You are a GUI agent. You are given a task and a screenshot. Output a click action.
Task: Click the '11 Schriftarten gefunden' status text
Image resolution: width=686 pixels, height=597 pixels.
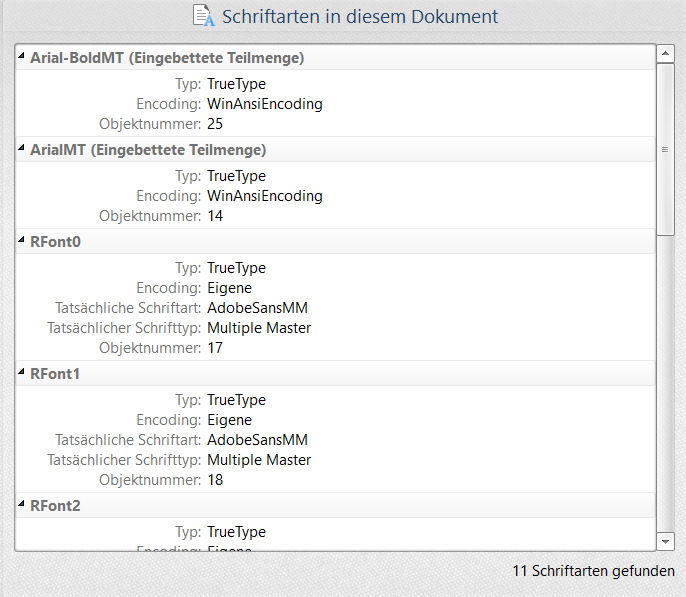pyautogui.click(x=593, y=571)
